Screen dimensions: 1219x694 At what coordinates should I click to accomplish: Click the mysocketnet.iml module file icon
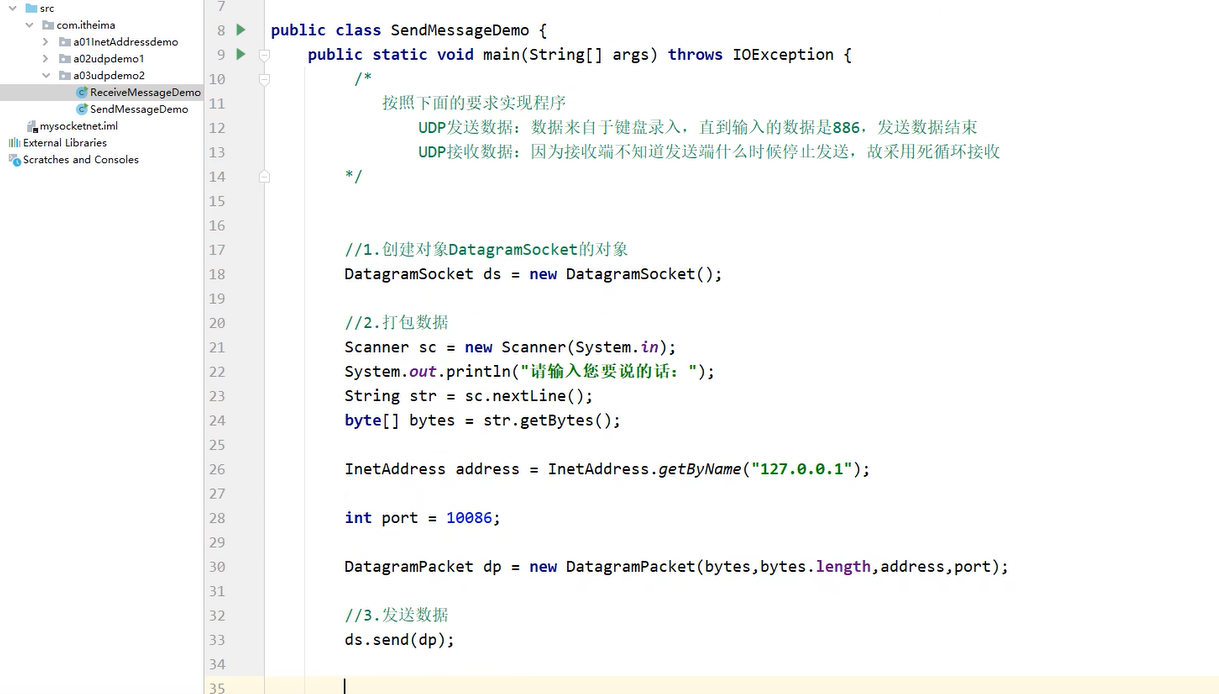click(32, 126)
